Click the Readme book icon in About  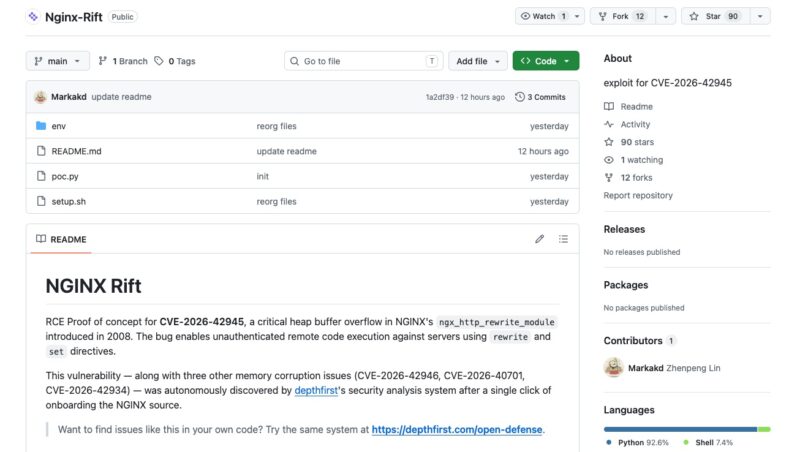coord(609,106)
